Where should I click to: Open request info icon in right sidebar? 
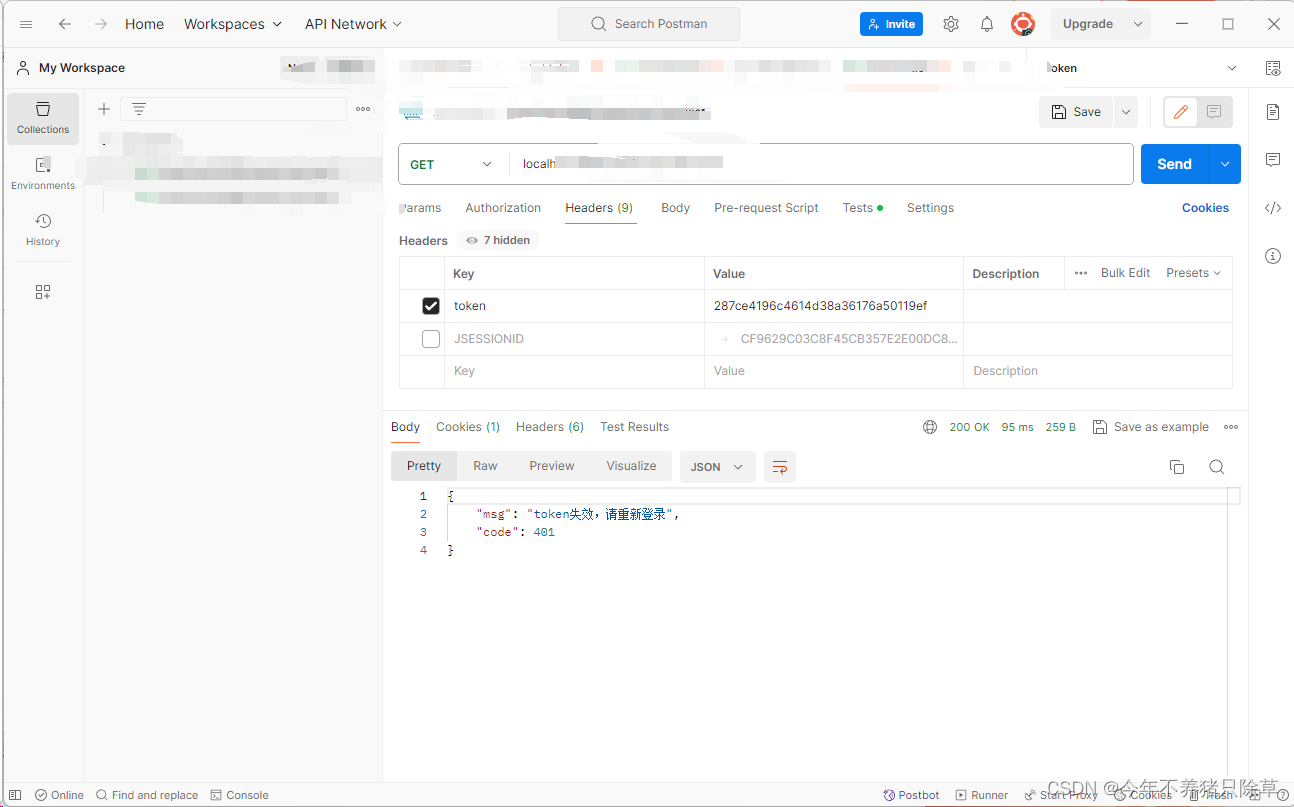click(x=1273, y=256)
